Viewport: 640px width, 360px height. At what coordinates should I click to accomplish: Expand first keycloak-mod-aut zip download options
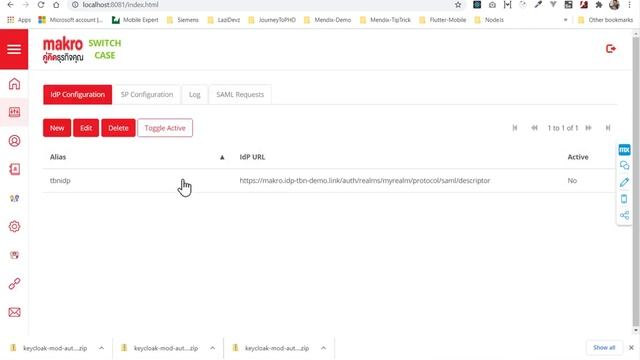101,348
